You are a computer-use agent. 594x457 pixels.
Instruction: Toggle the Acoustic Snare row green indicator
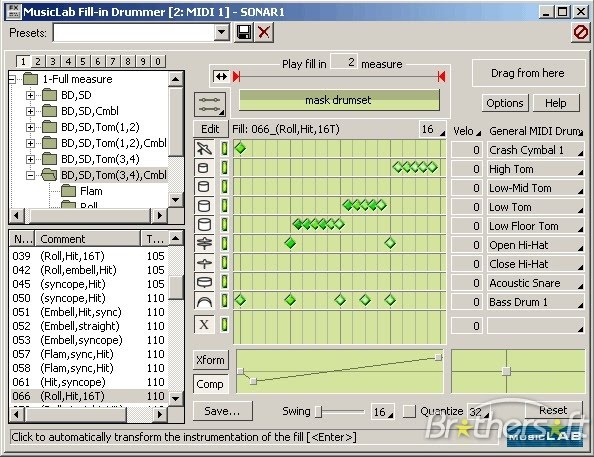[x=225, y=282]
